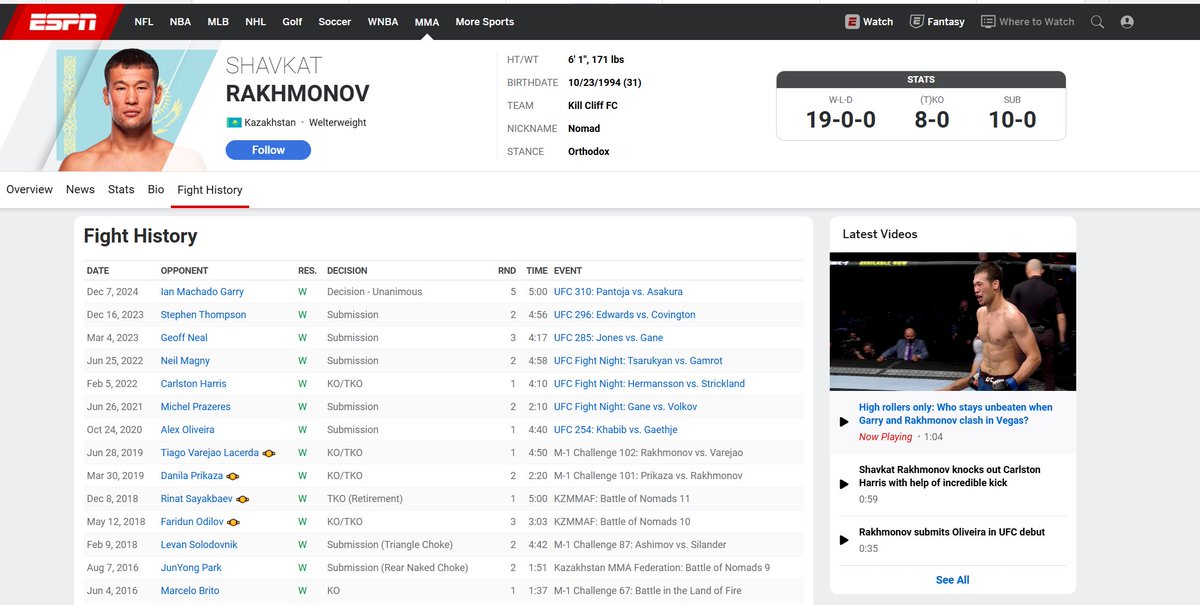Open the NHL menu
Image resolution: width=1200 pixels, height=605 pixels.
(256, 21)
